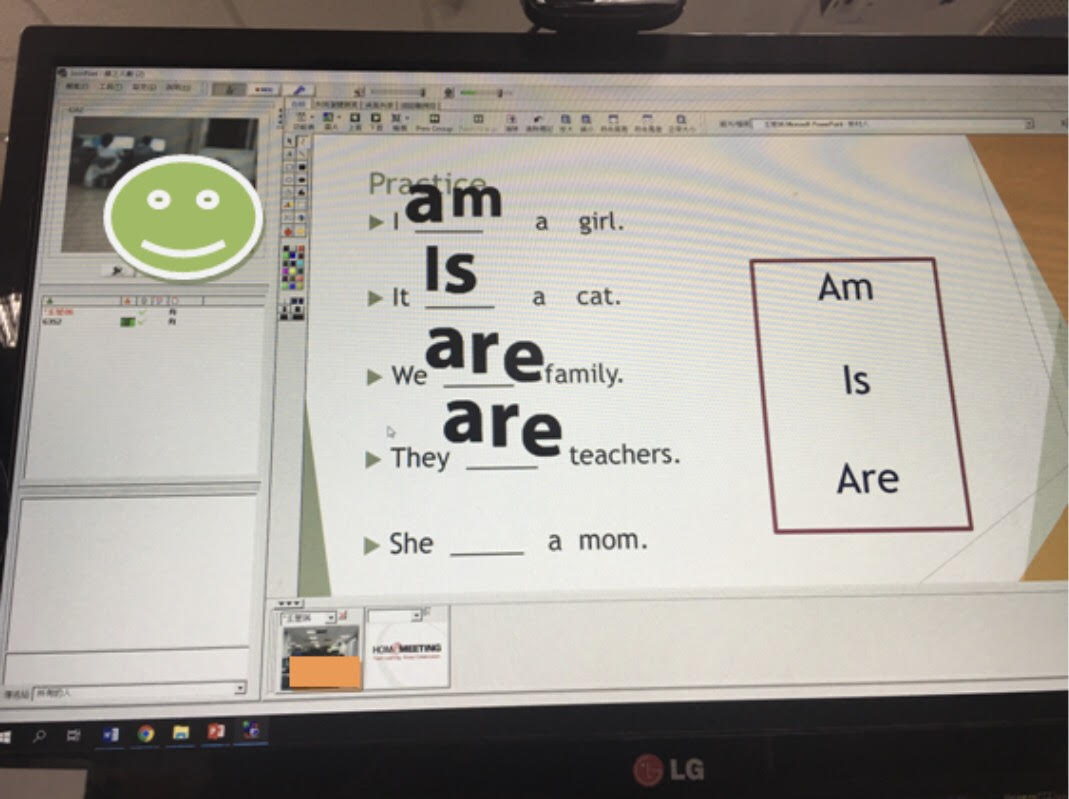Select the pen tool beside the pointer
The height and width of the screenshot is (799, 1069).
click(302, 142)
